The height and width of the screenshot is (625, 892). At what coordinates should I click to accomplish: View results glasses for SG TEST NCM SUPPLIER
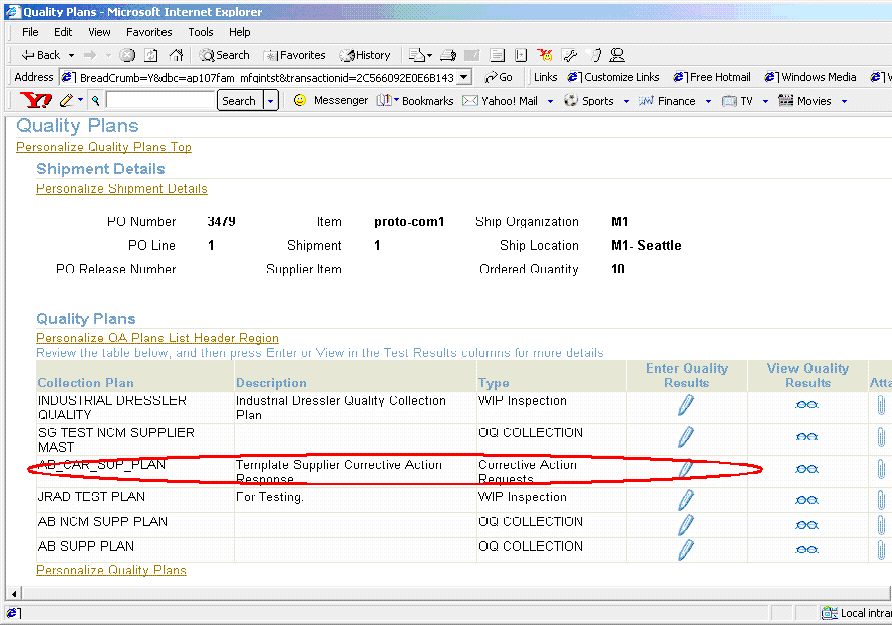pos(807,437)
